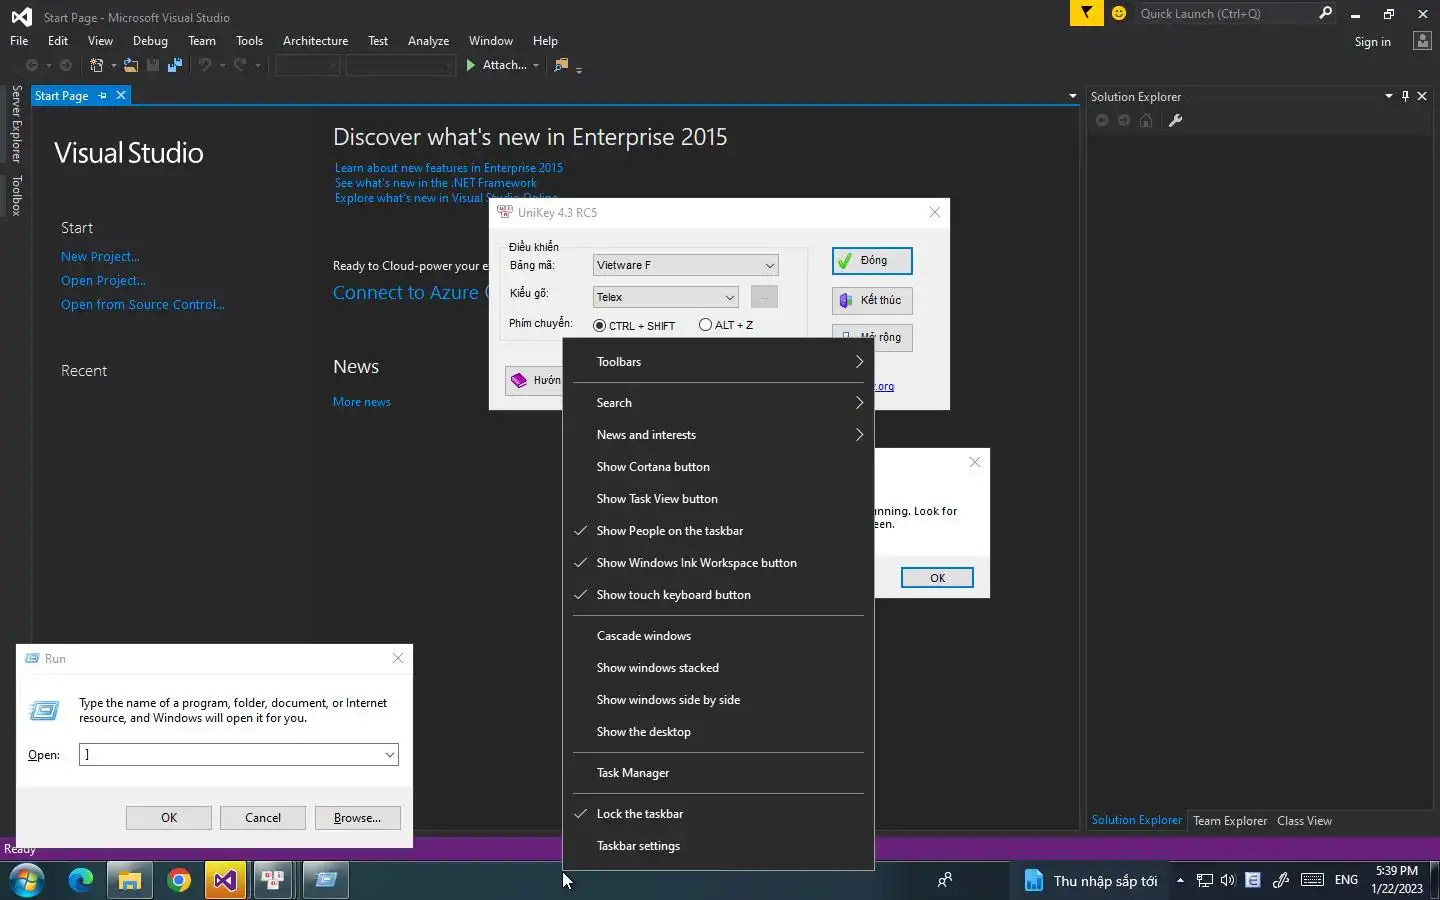Expand the News and interests submenu
Image resolution: width=1440 pixels, height=900 pixels.
[718, 435]
